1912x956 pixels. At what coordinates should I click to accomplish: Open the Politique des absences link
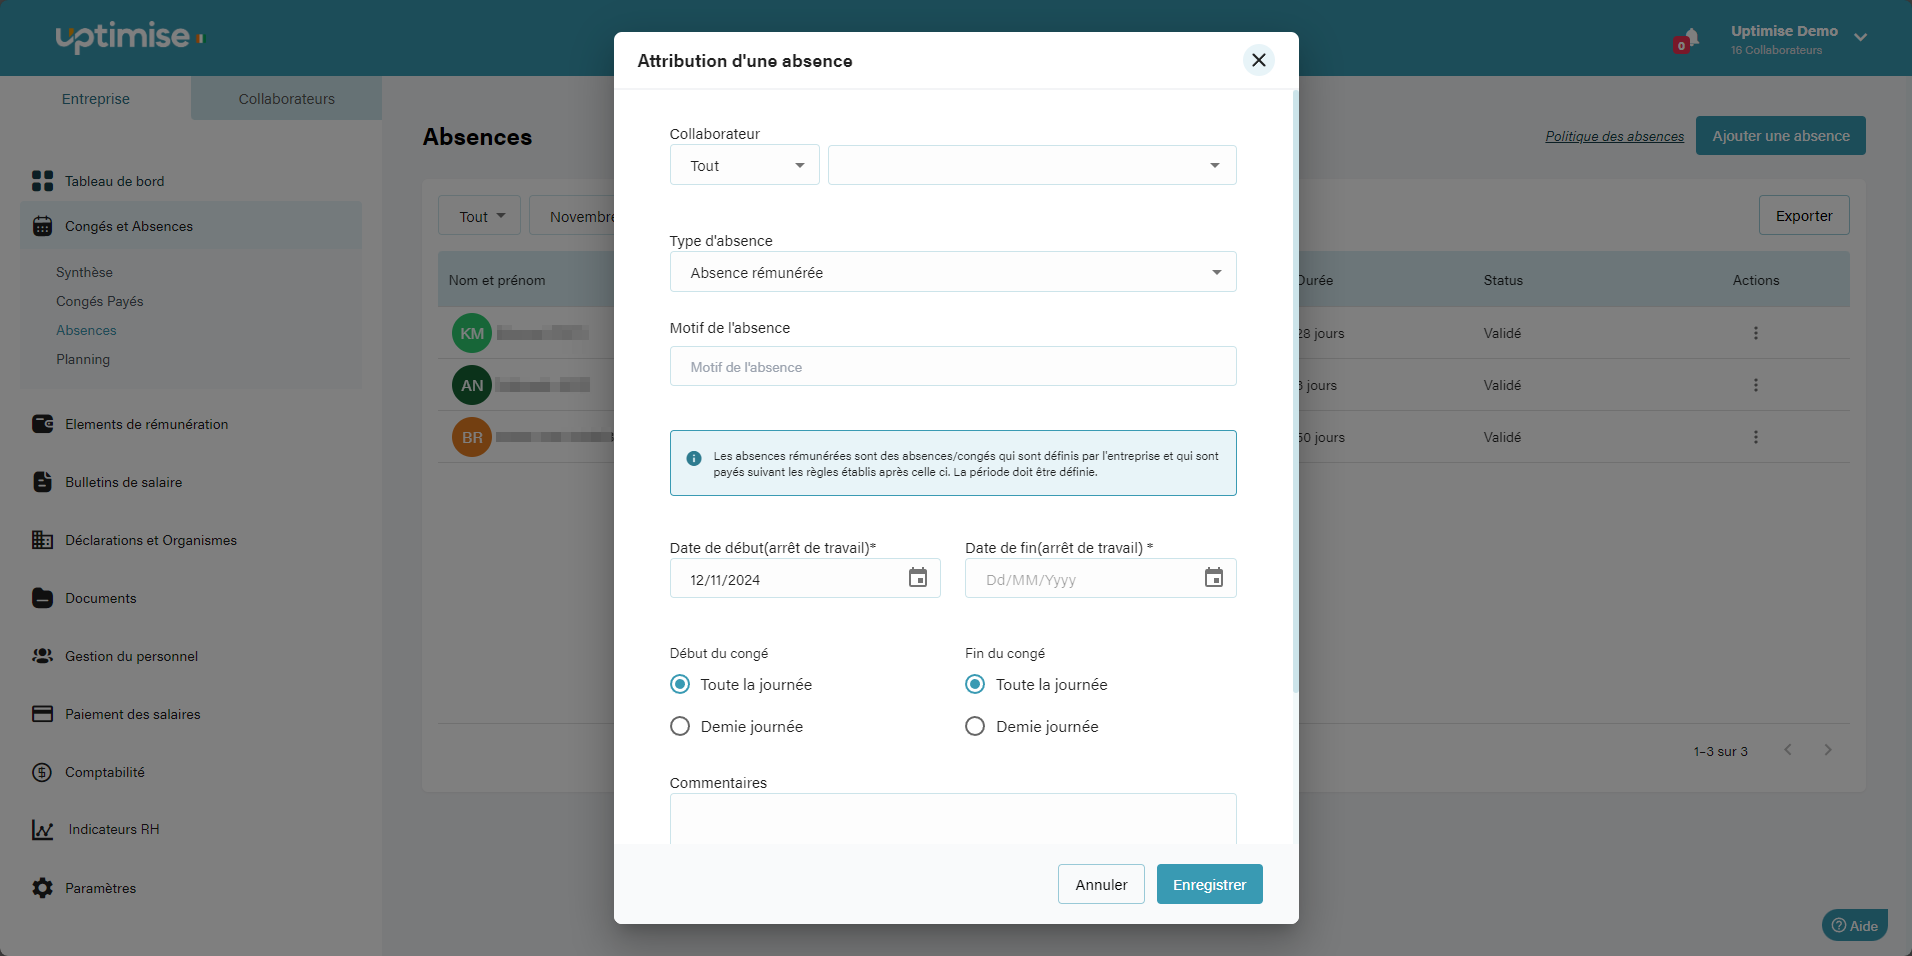[1615, 136]
